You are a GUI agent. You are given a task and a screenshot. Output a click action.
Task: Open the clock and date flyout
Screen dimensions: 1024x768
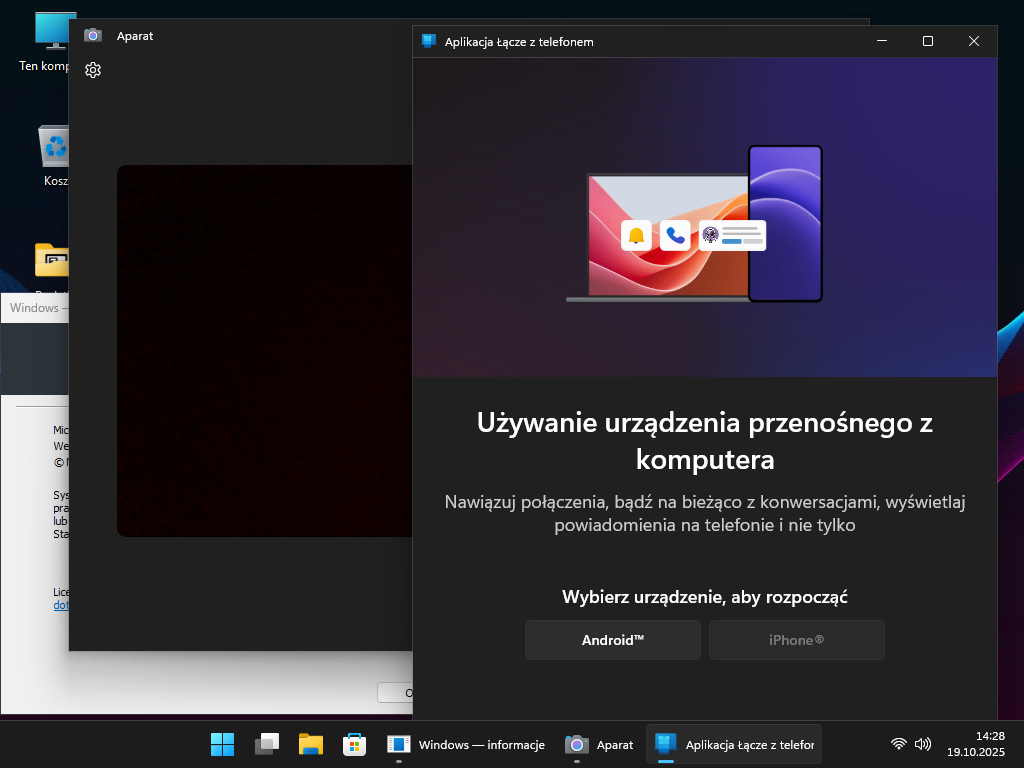pyautogui.click(x=975, y=743)
